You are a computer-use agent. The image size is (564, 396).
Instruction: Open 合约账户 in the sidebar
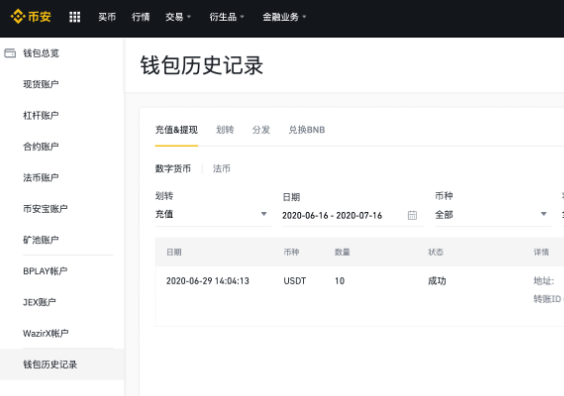pyautogui.click(x=41, y=146)
